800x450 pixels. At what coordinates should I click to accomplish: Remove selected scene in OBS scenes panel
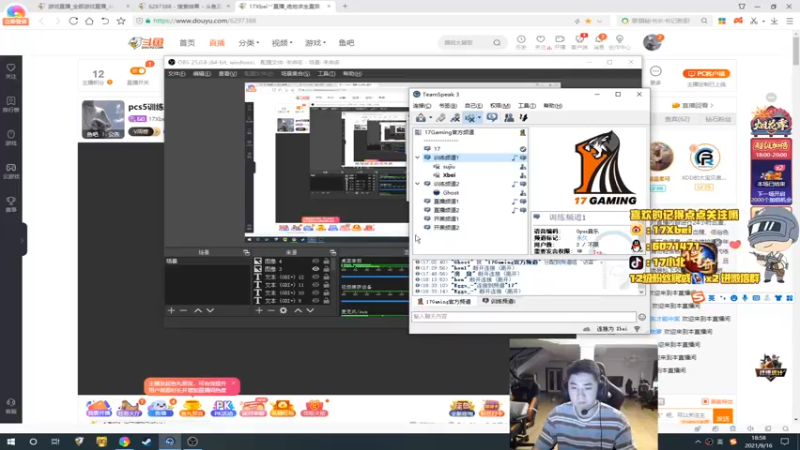pyautogui.click(x=183, y=310)
